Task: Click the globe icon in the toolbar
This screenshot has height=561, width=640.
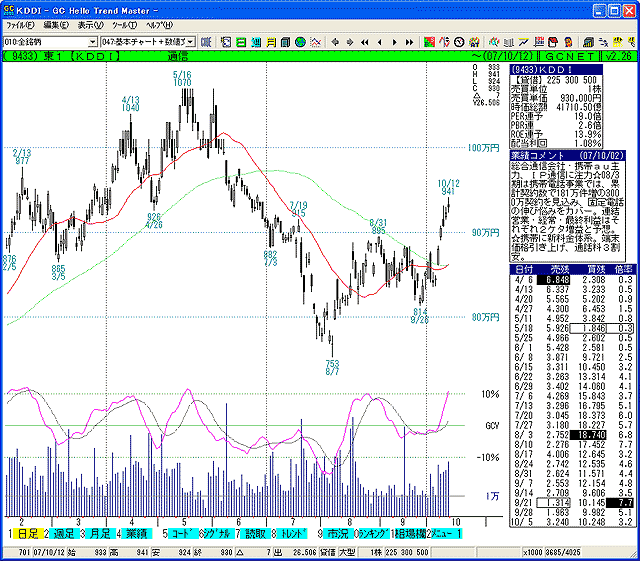Action: click(300, 42)
